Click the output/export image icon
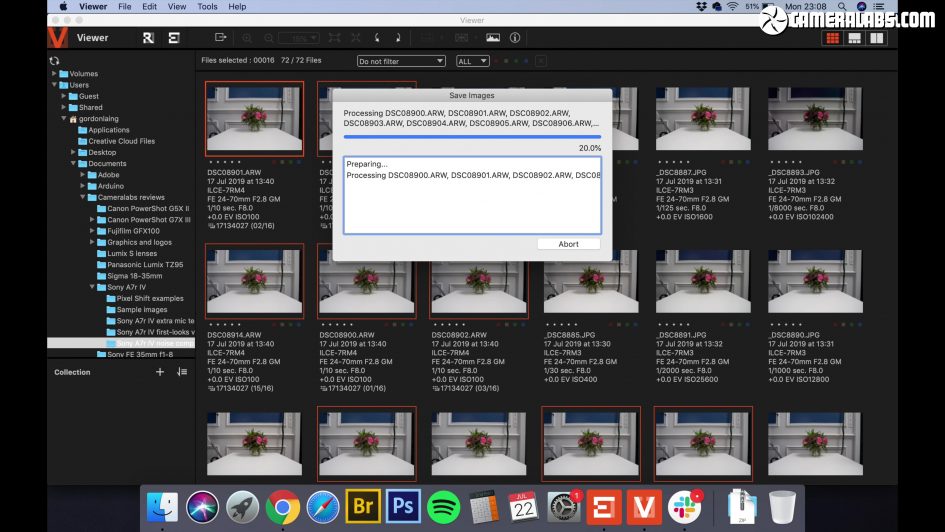This screenshot has width=945, height=532. point(221,37)
